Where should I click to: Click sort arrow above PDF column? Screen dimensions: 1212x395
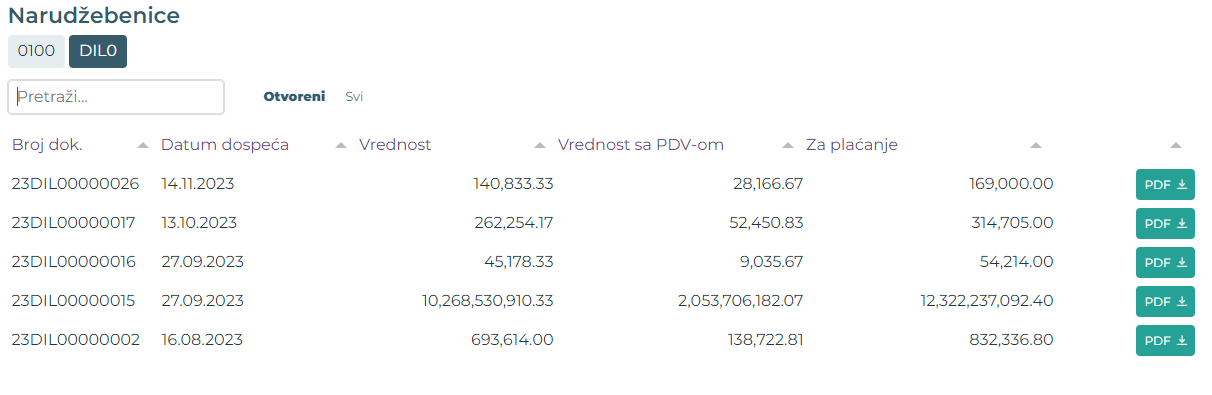pos(1176,146)
